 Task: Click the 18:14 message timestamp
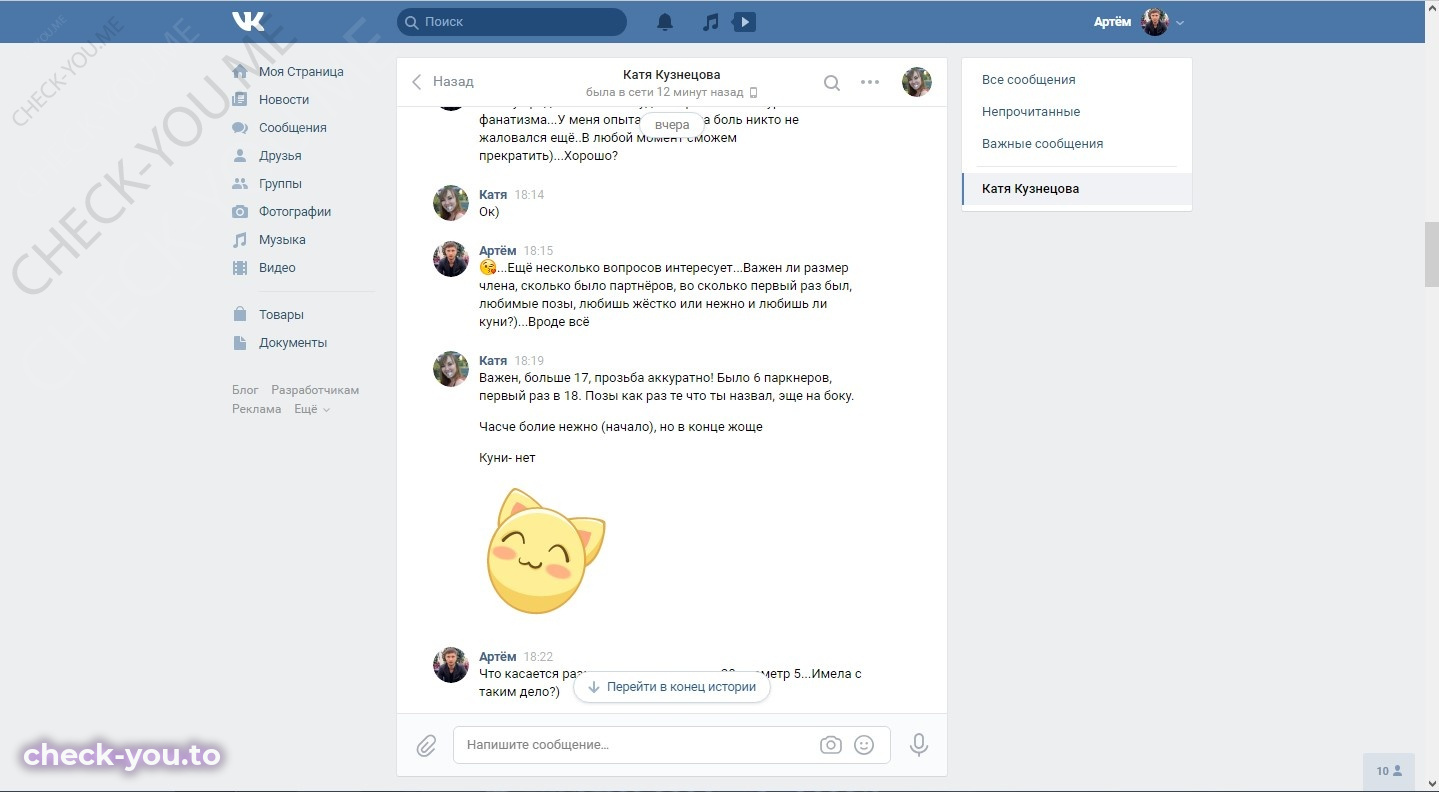529,195
